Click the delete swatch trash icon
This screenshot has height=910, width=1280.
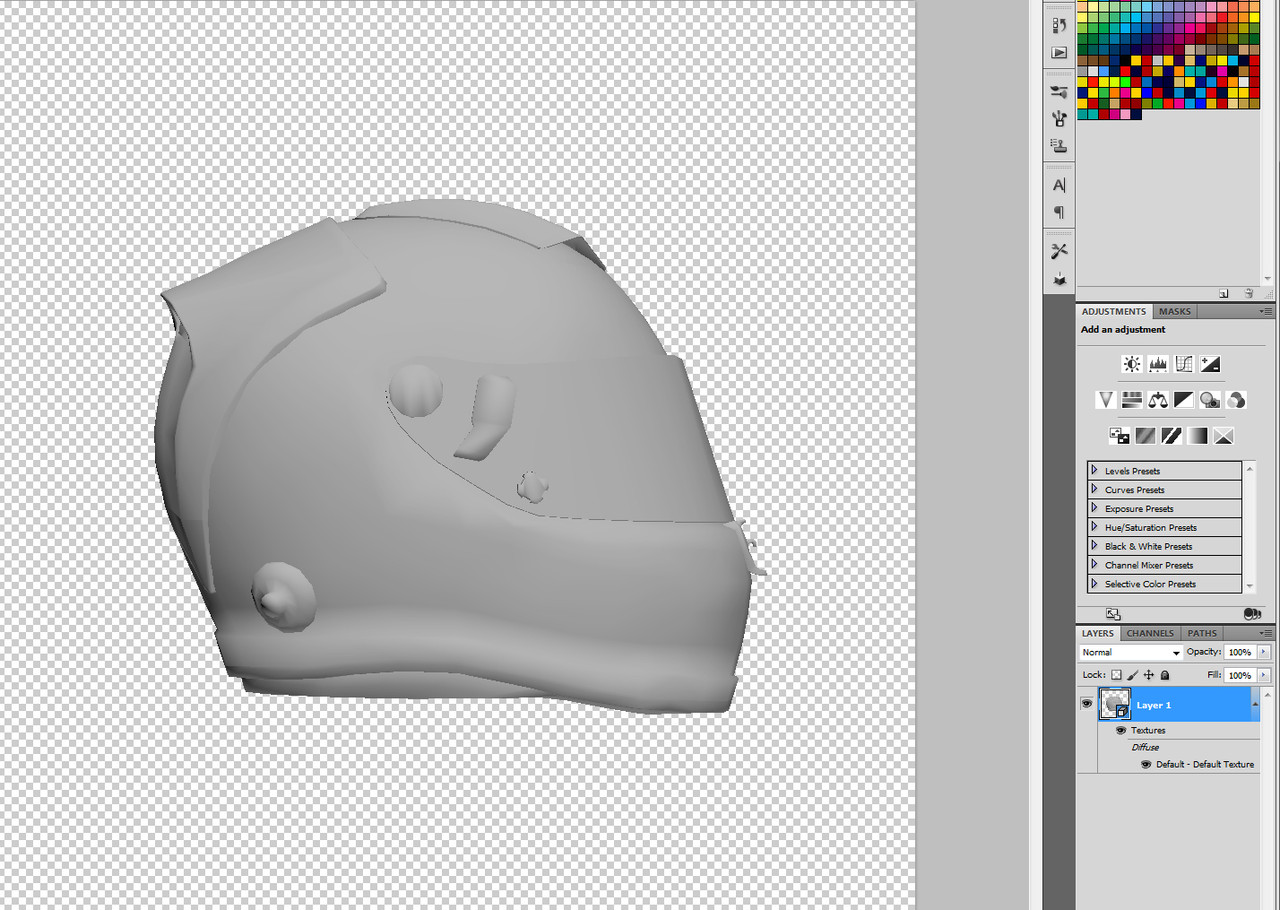click(1248, 294)
